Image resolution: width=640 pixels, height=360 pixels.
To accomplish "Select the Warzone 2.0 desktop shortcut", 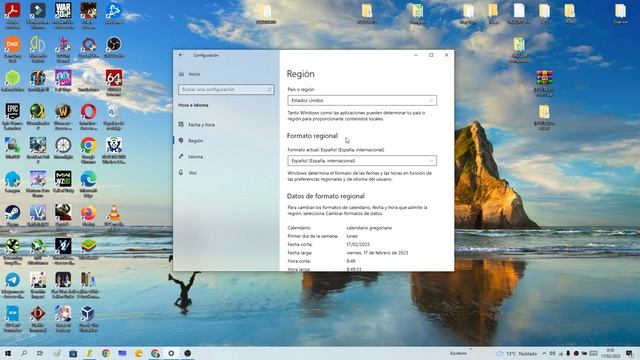I will tap(63, 16).
